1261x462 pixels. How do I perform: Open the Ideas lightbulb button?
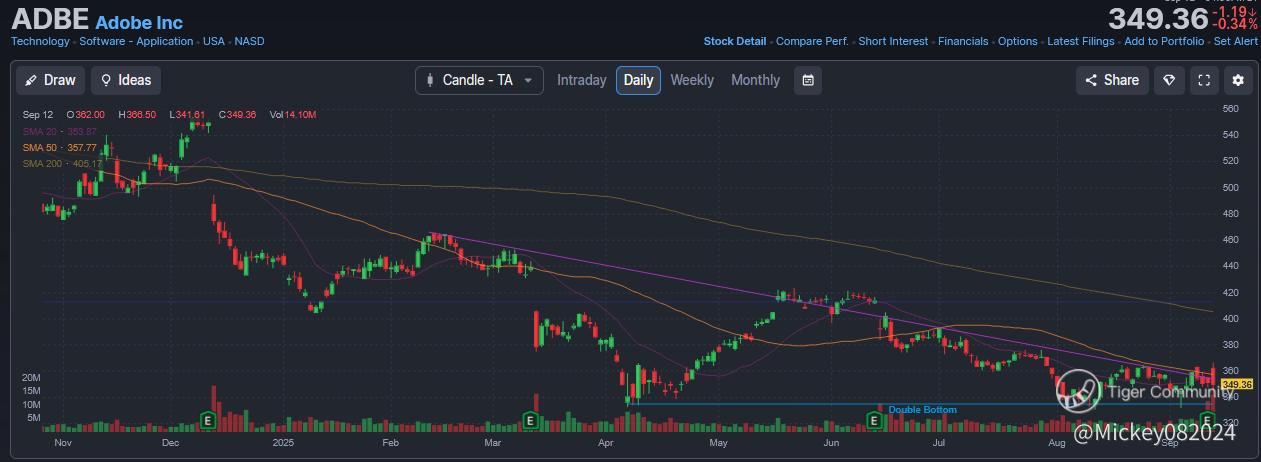click(x=125, y=80)
